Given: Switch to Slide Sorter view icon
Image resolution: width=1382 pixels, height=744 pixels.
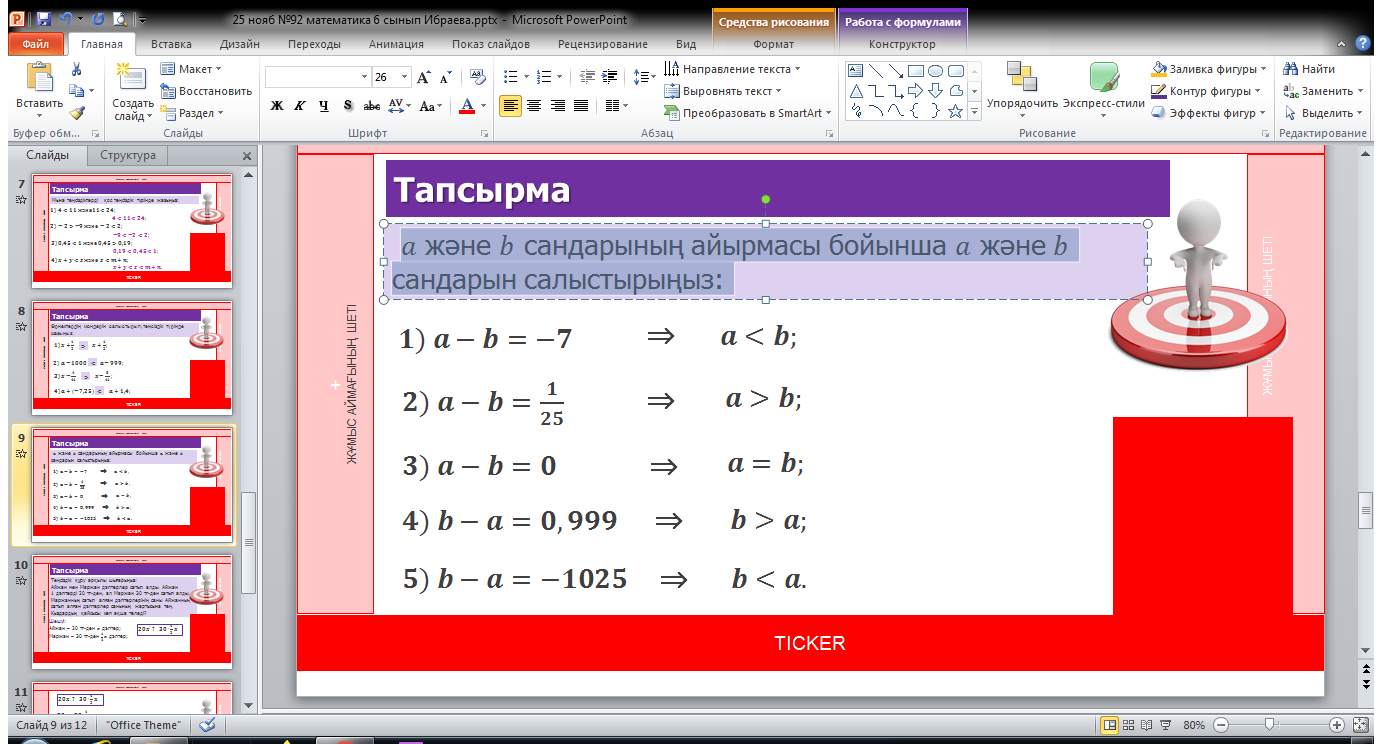Looking at the screenshot, I should 1130,725.
